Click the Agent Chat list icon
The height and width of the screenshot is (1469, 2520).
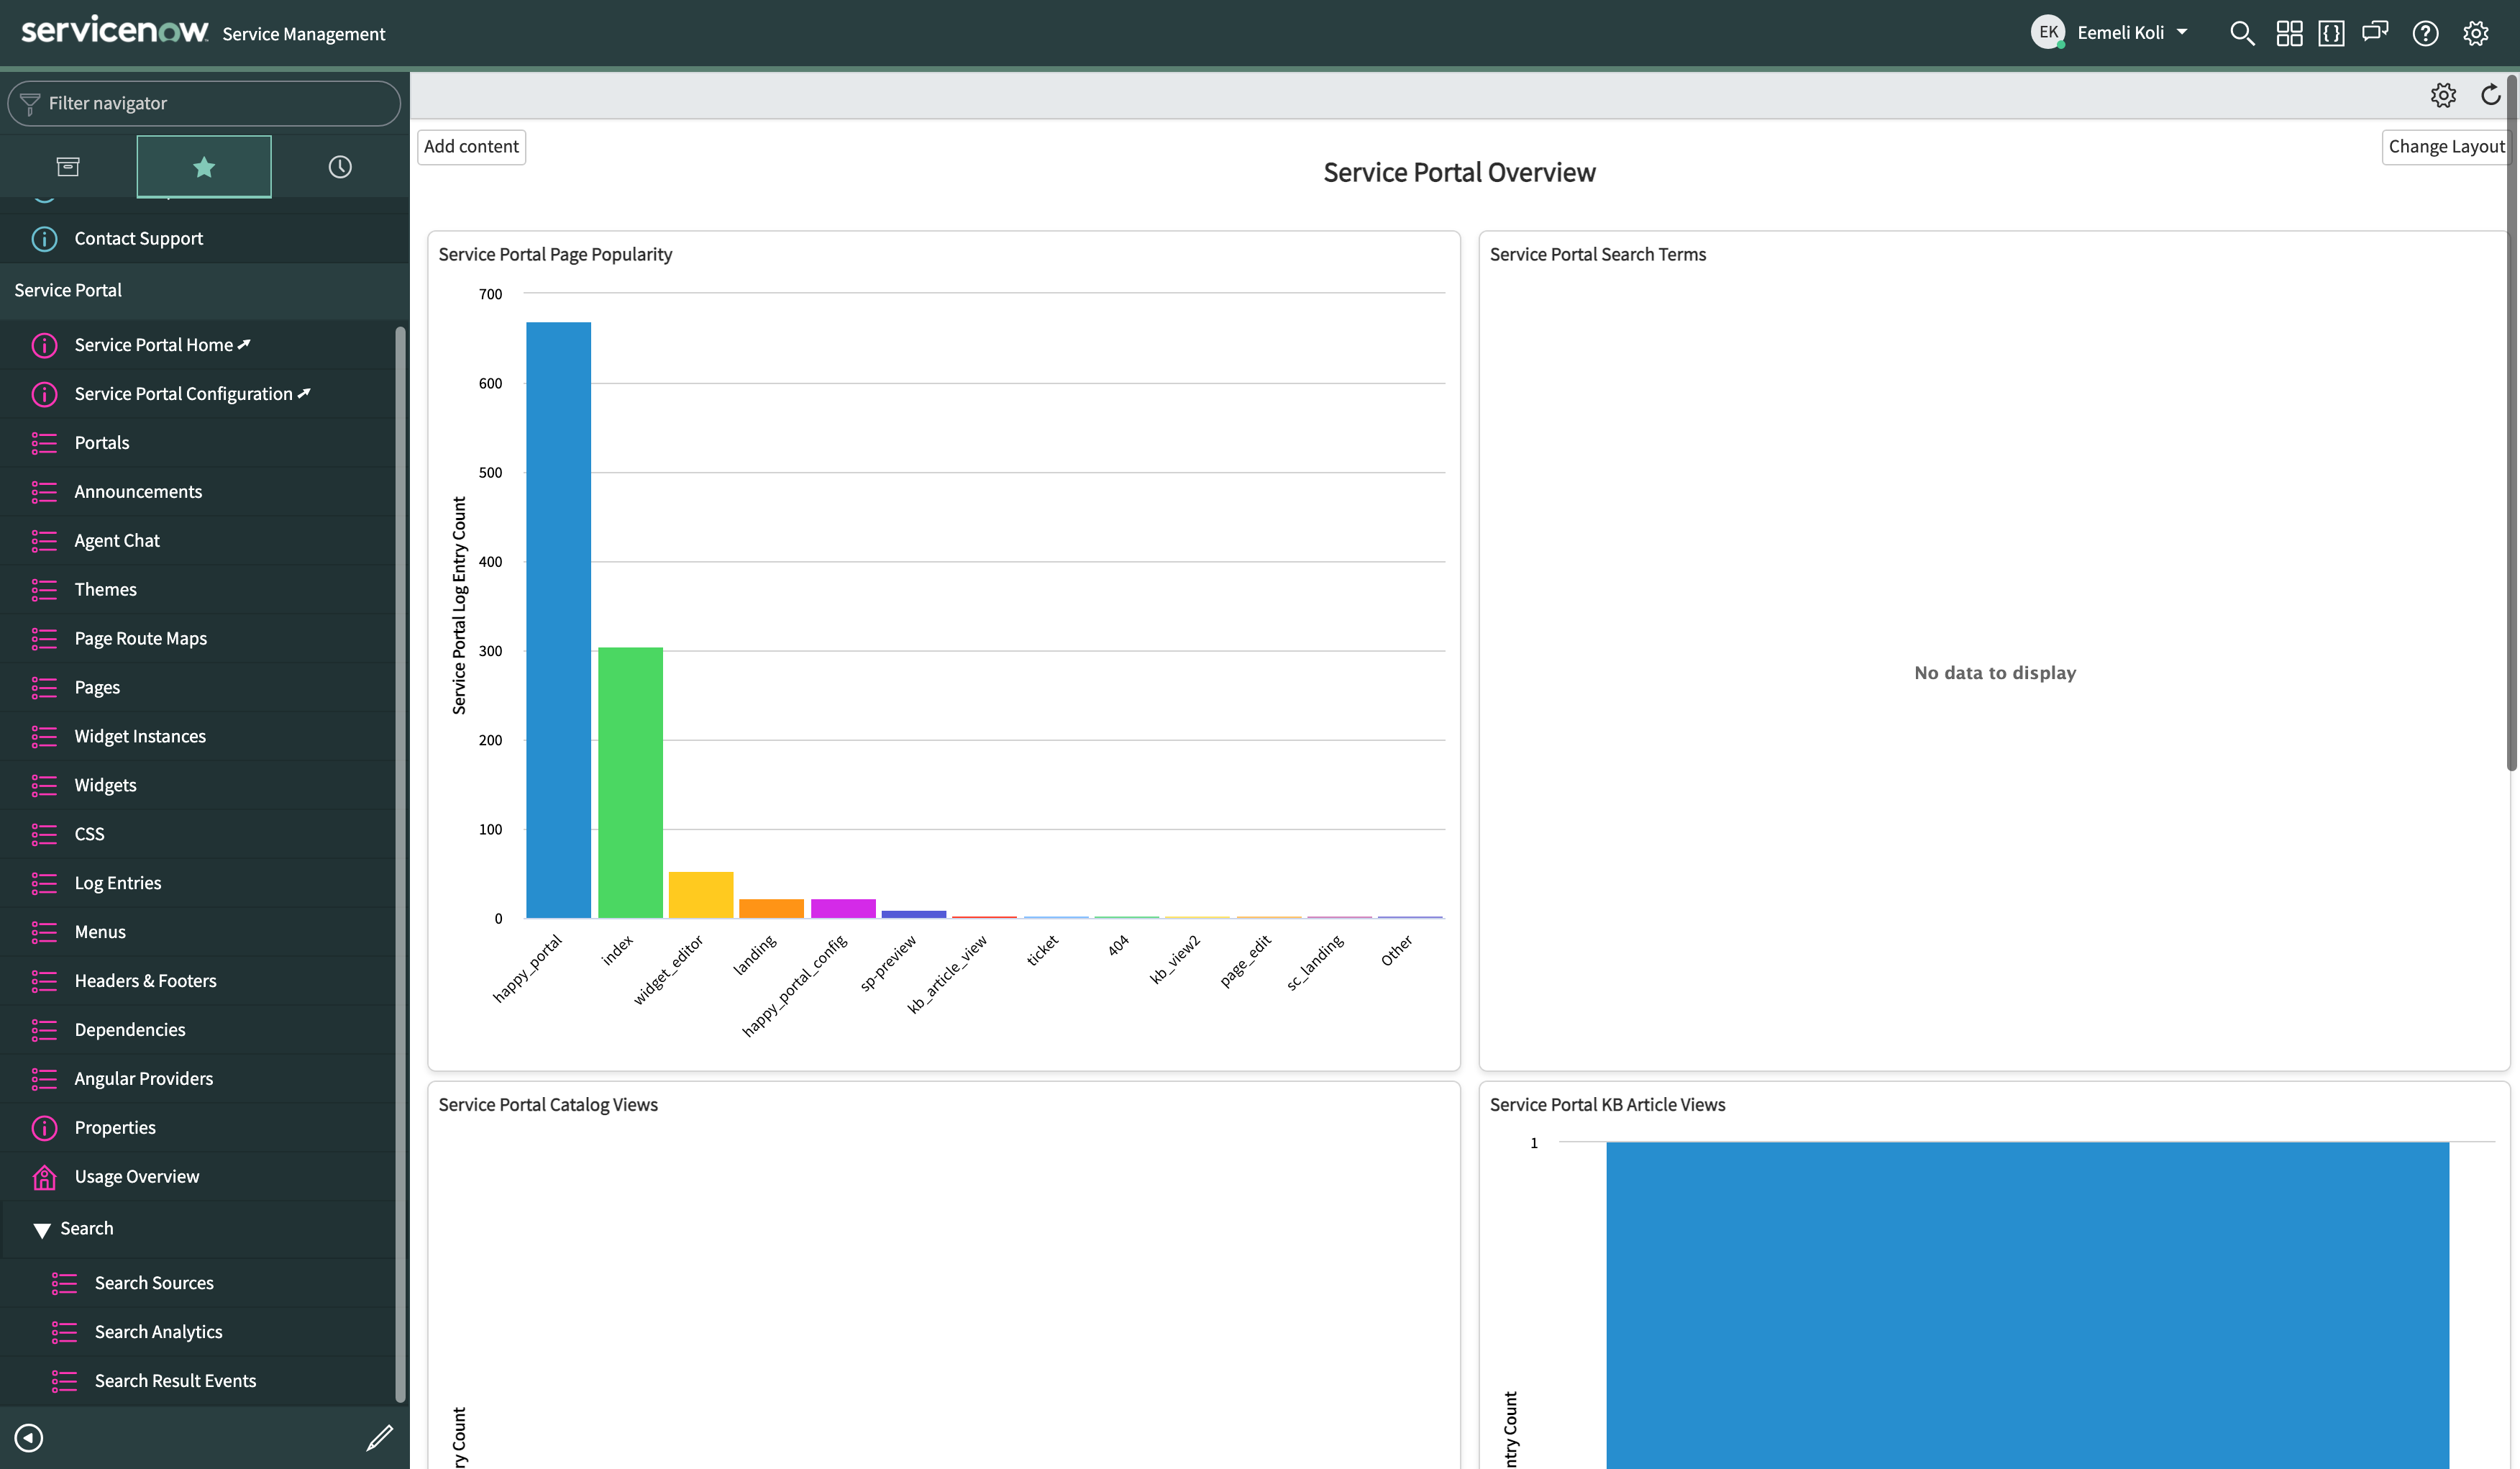(x=44, y=541)
